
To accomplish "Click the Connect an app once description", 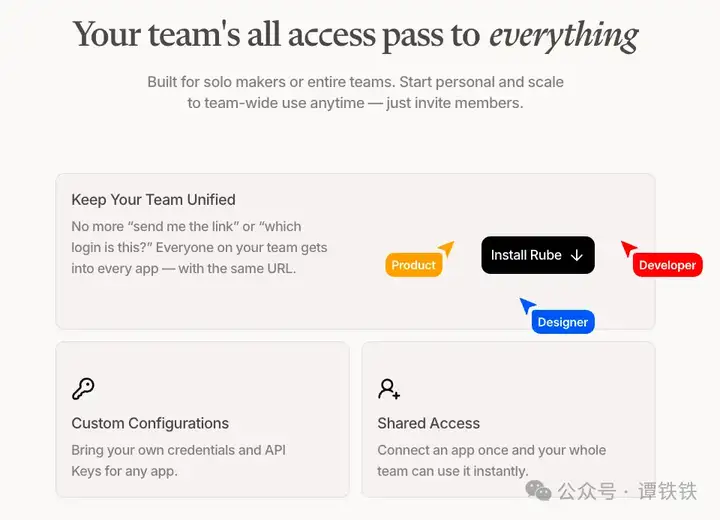I will tap(492, 460).
